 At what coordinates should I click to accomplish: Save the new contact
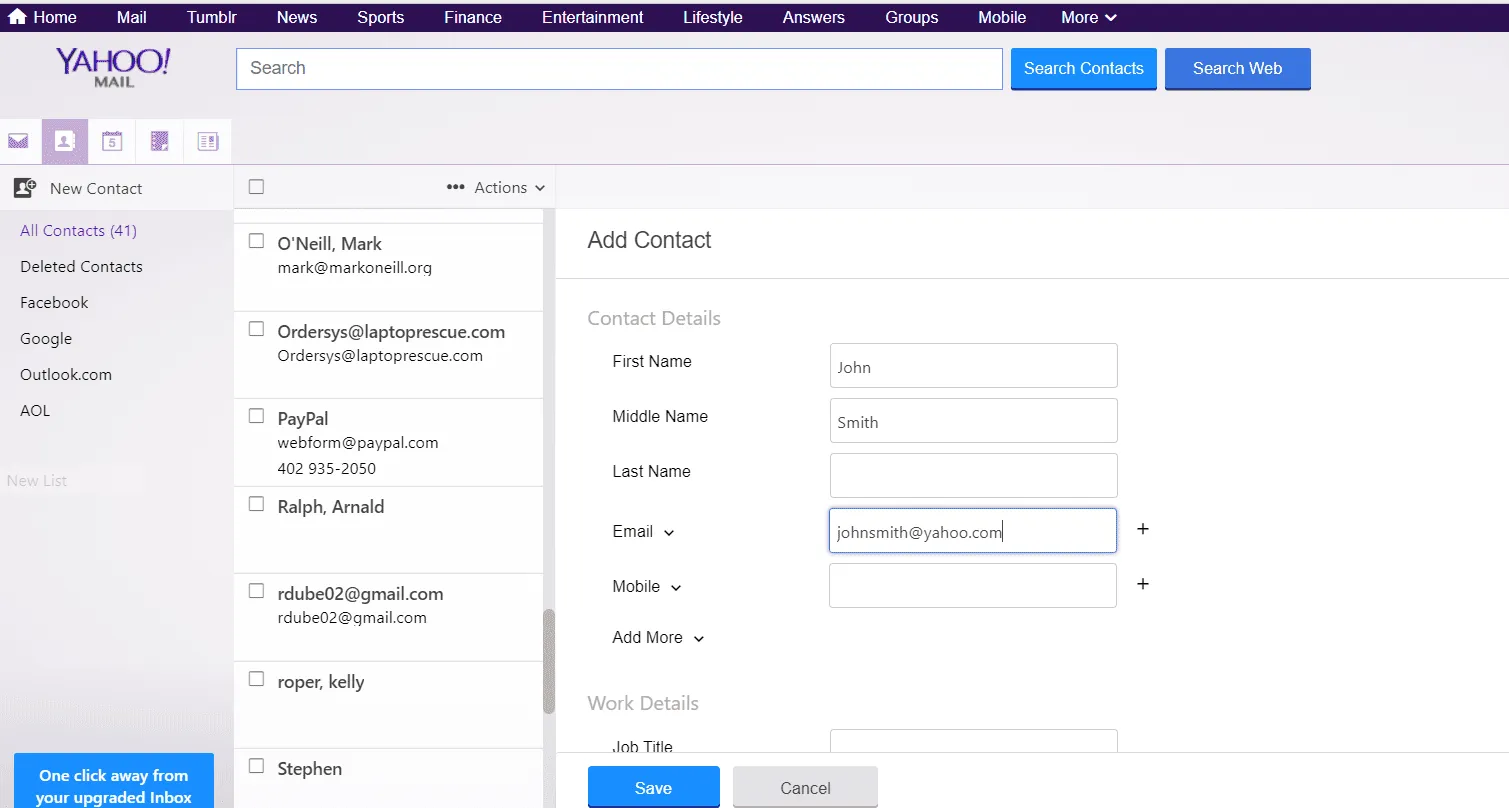click(x=654, y=787)
